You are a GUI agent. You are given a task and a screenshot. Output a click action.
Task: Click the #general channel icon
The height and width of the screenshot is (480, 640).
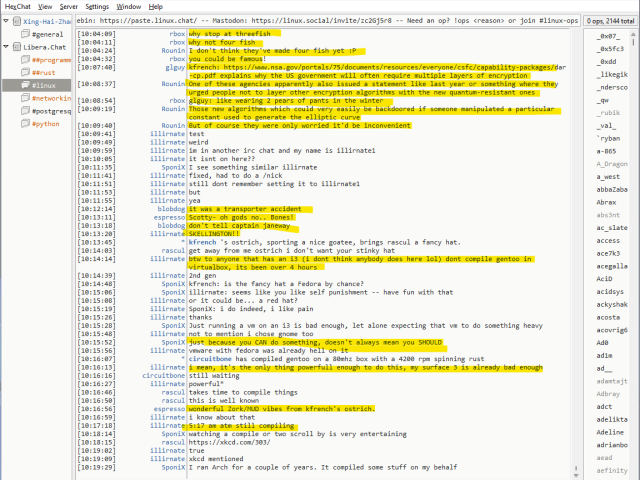pos(23,33)
